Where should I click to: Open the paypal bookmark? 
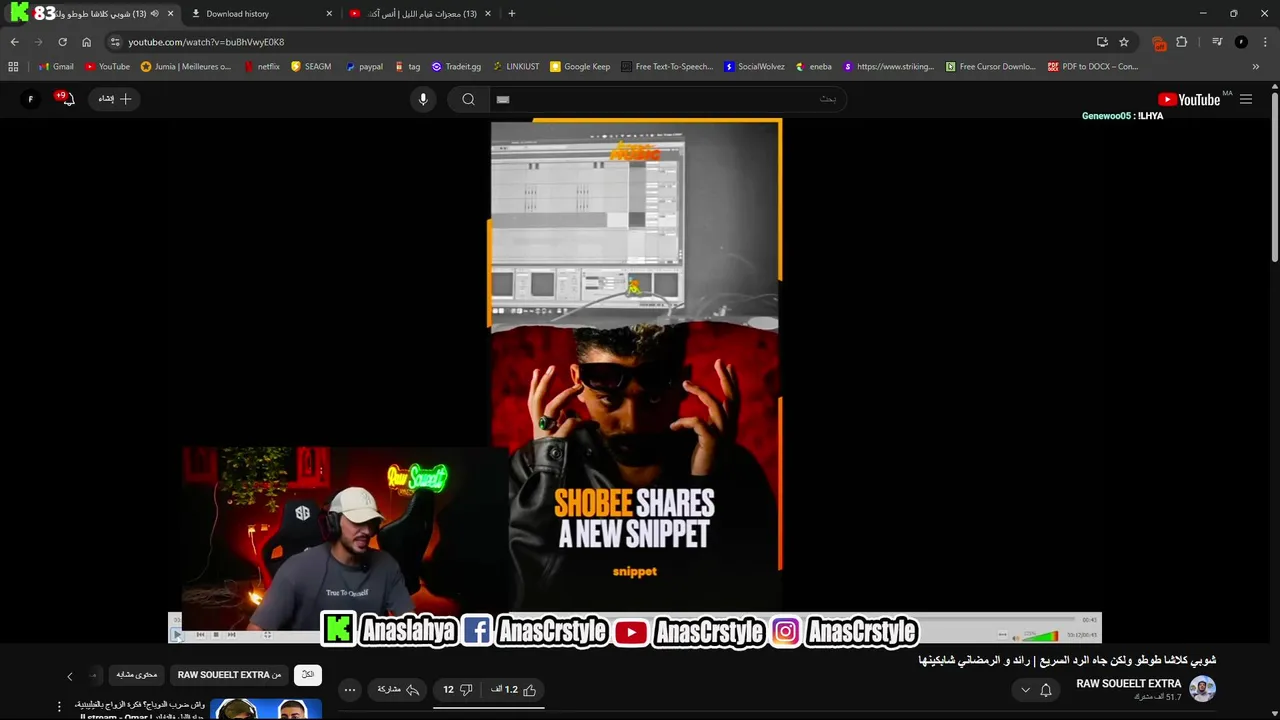(364, 67)
